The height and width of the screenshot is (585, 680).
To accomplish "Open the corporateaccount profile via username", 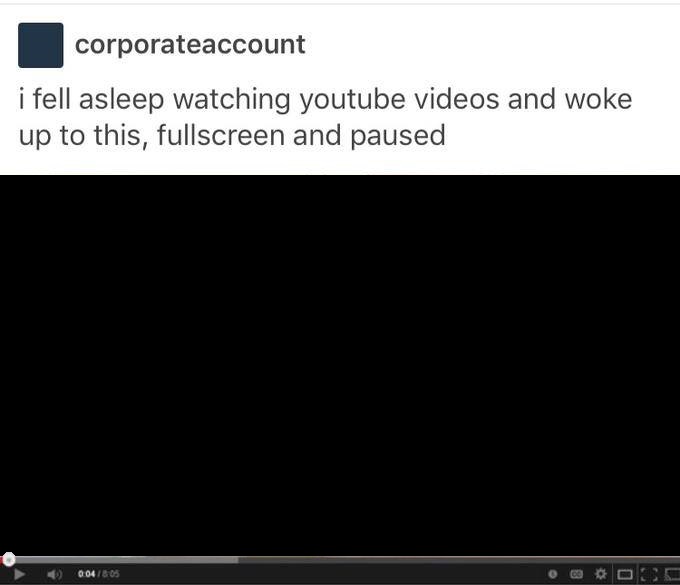I will (190, 45).
